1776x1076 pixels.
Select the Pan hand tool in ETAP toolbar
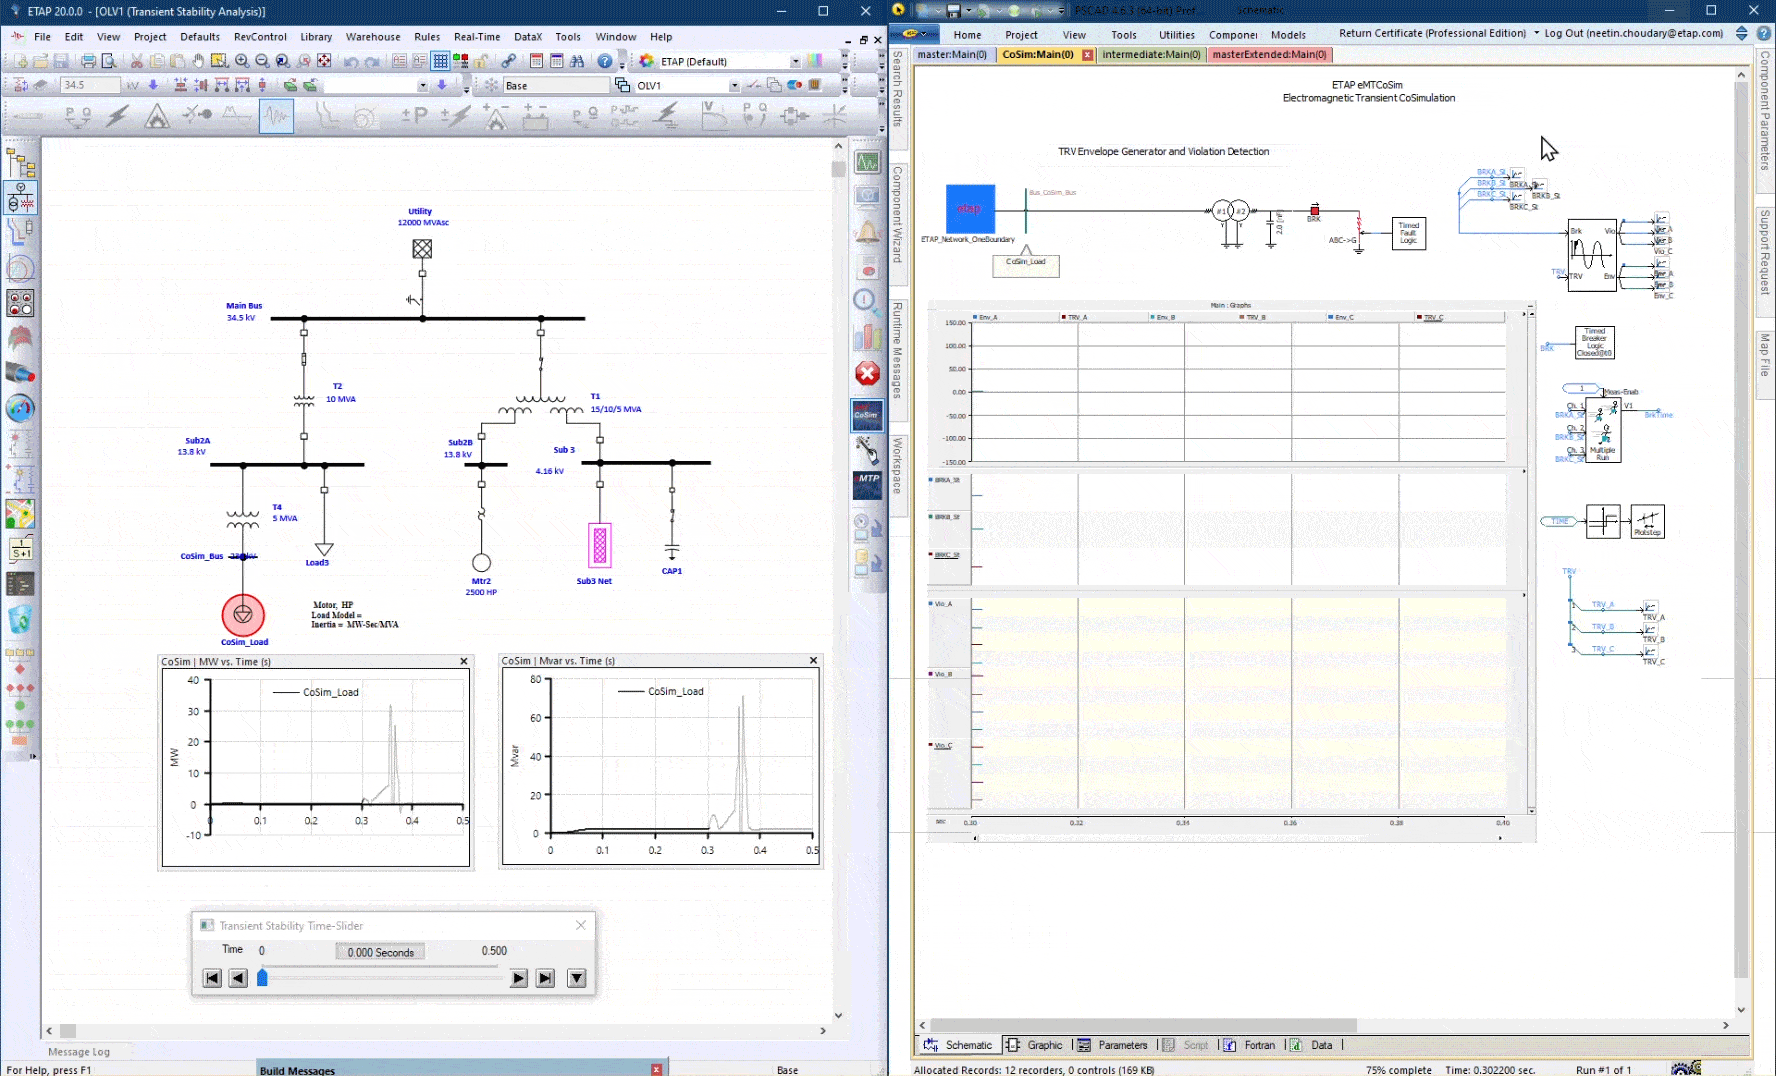click(199, 60)
